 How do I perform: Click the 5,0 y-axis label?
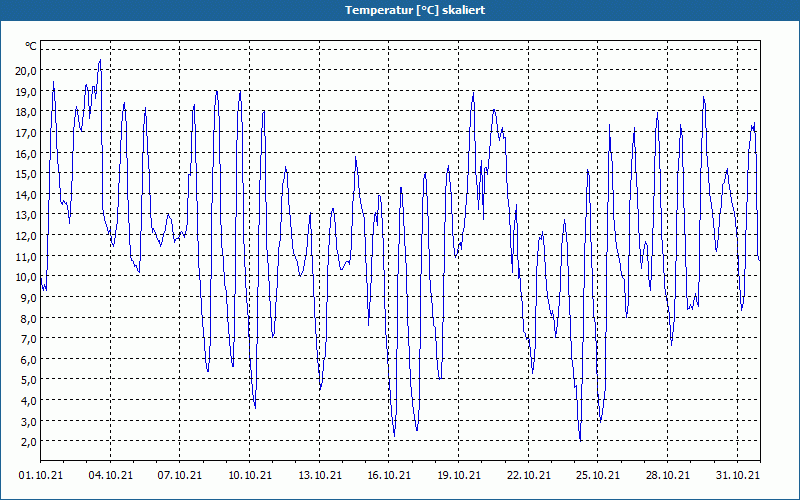(x=28, y=380)
